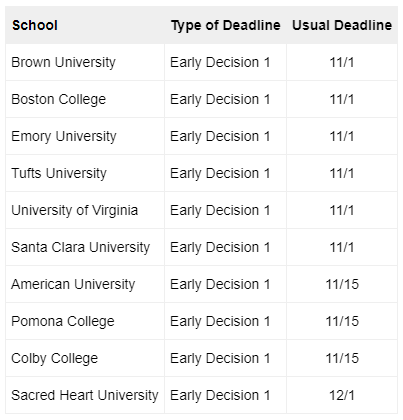This screenshot has height=420, width=403.
Task: Select the Brown University cell
Action: pyautogui.click(x=85, y=62)
